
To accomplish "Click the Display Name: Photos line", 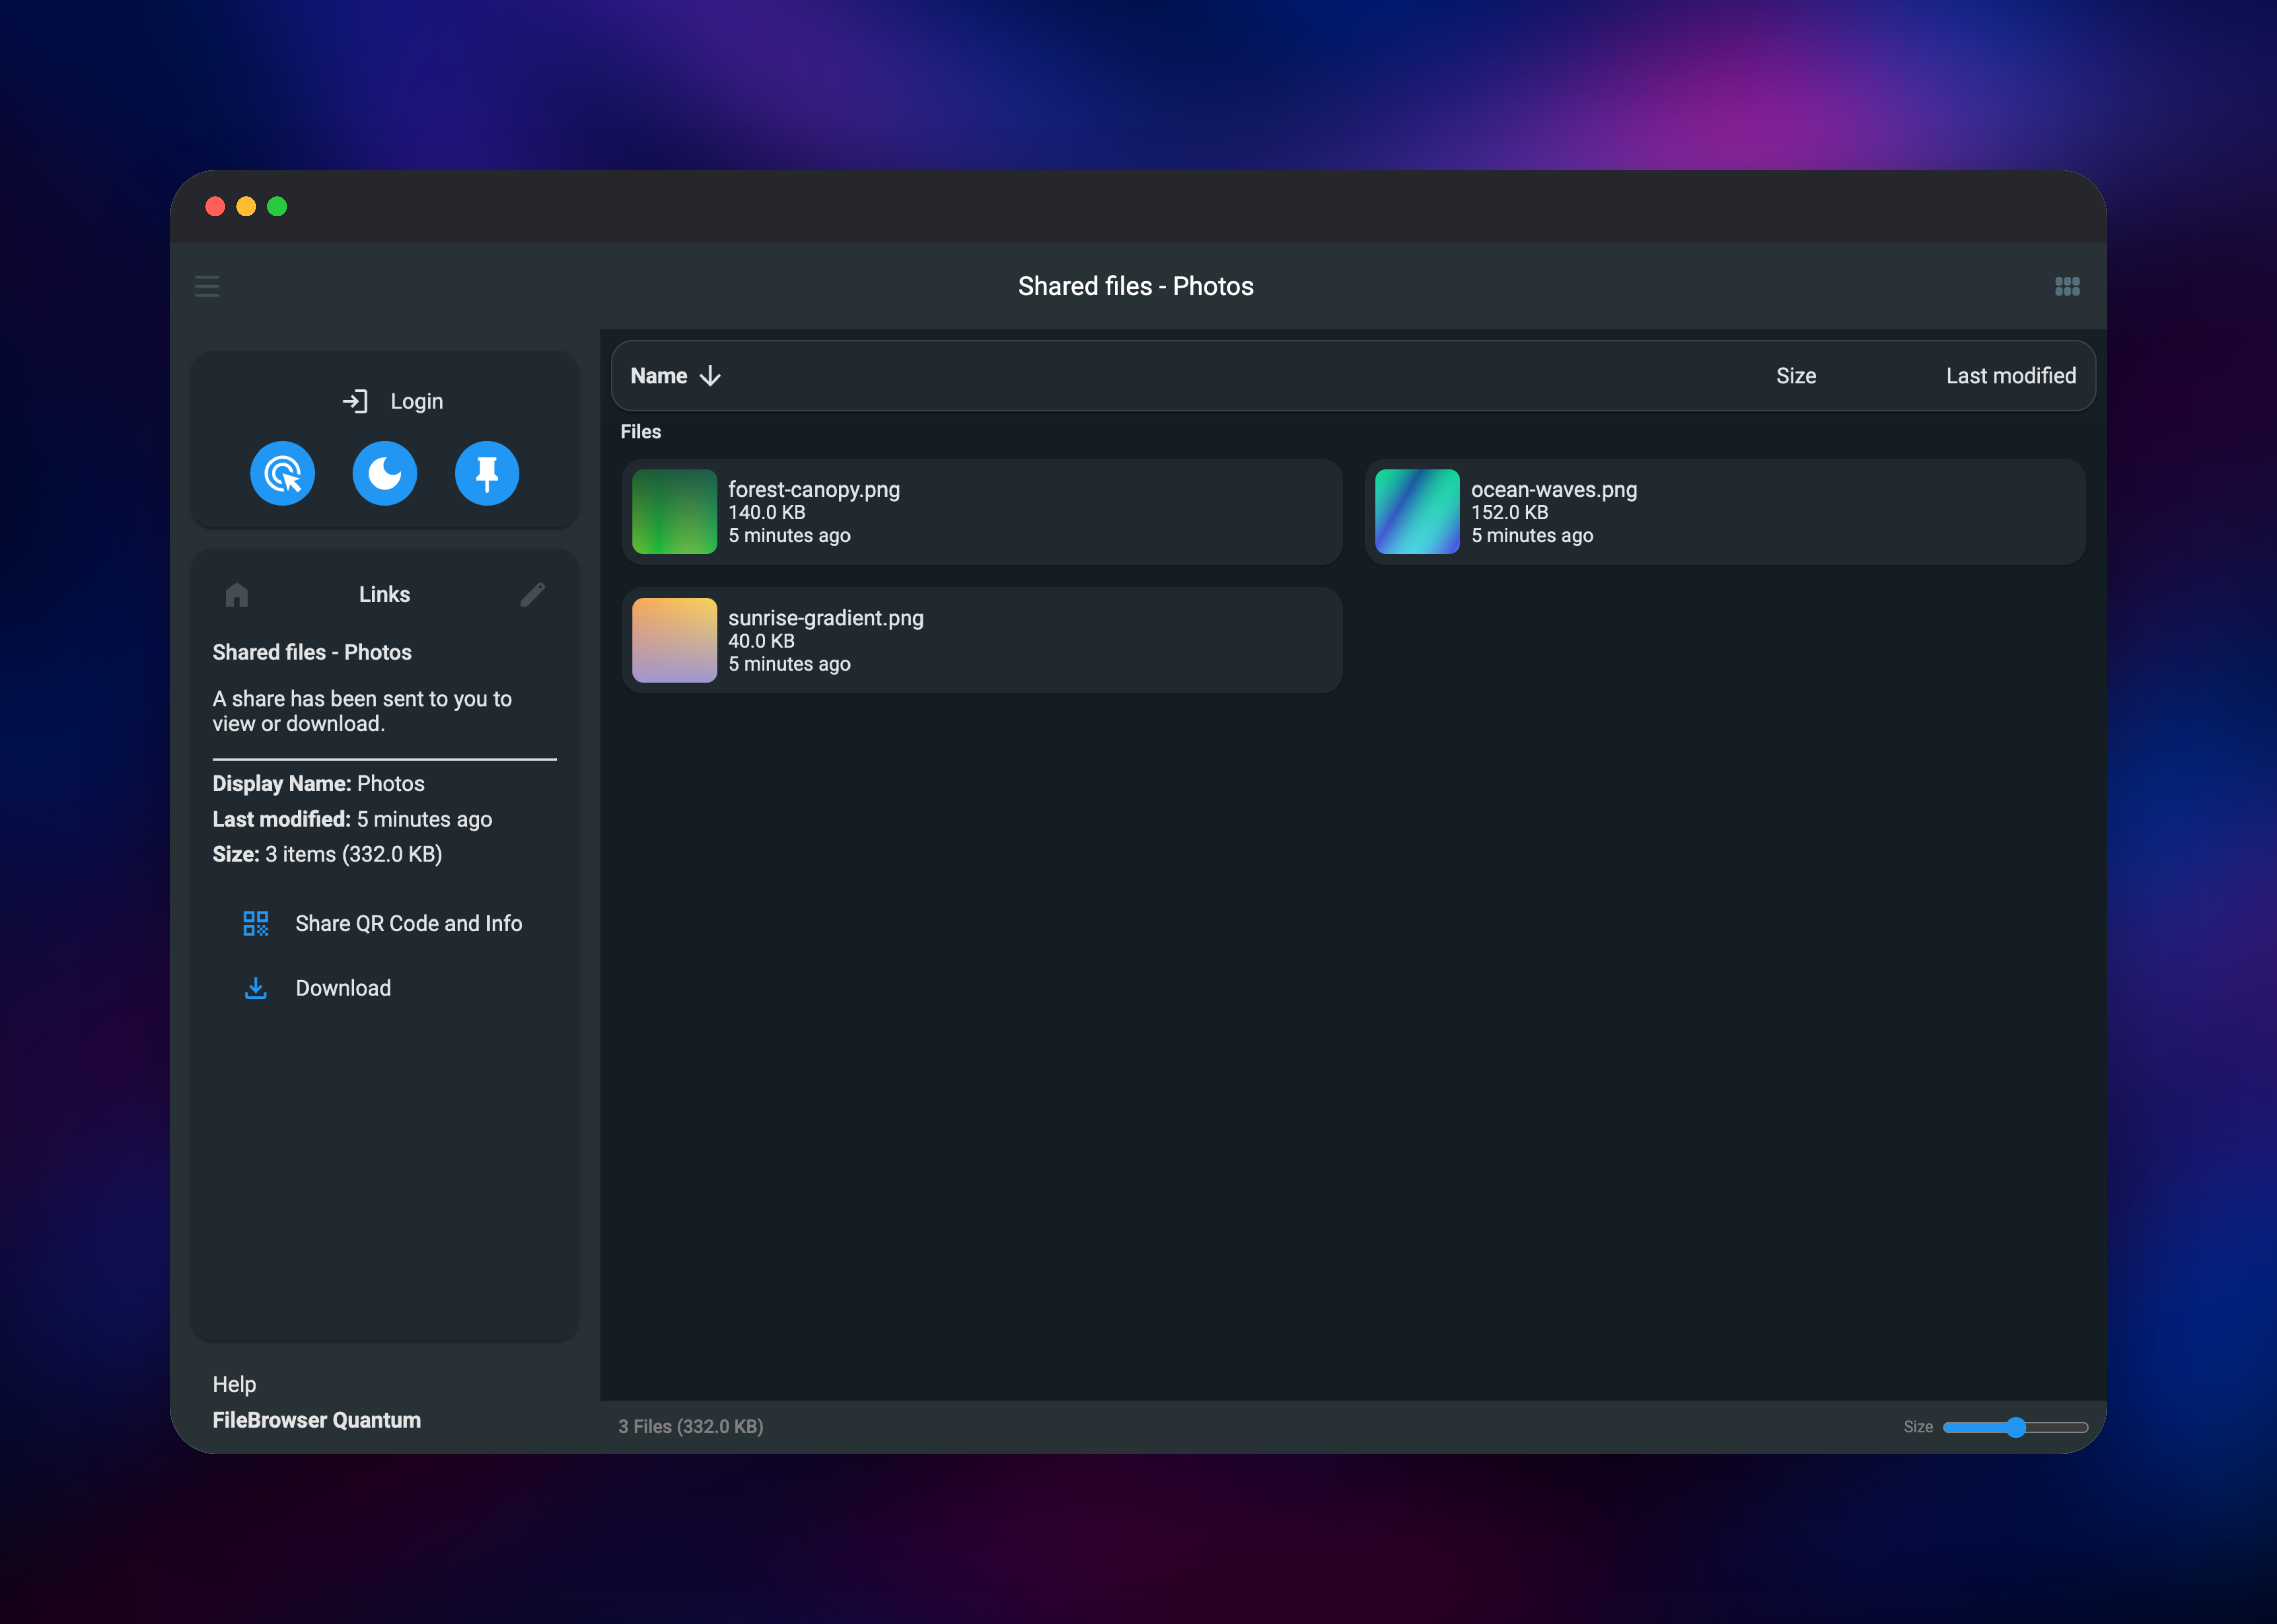I will (319, 784).
